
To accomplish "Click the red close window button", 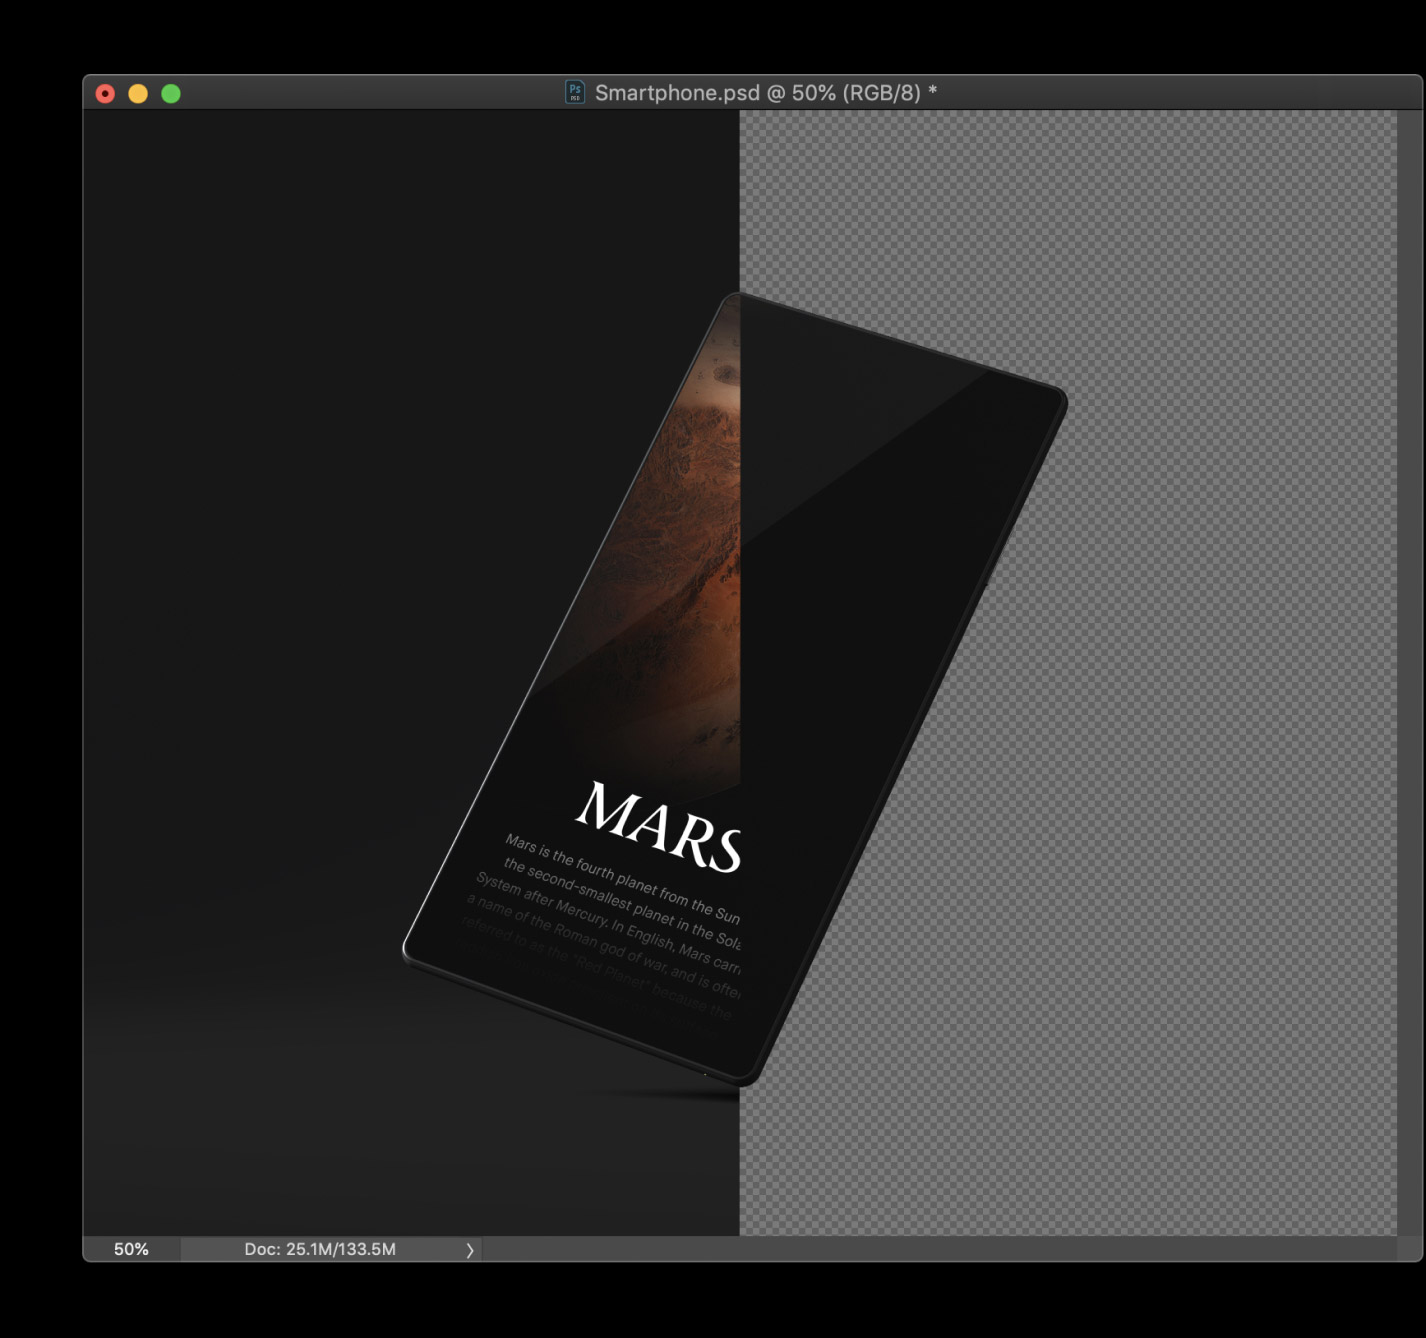I will 105,94.
